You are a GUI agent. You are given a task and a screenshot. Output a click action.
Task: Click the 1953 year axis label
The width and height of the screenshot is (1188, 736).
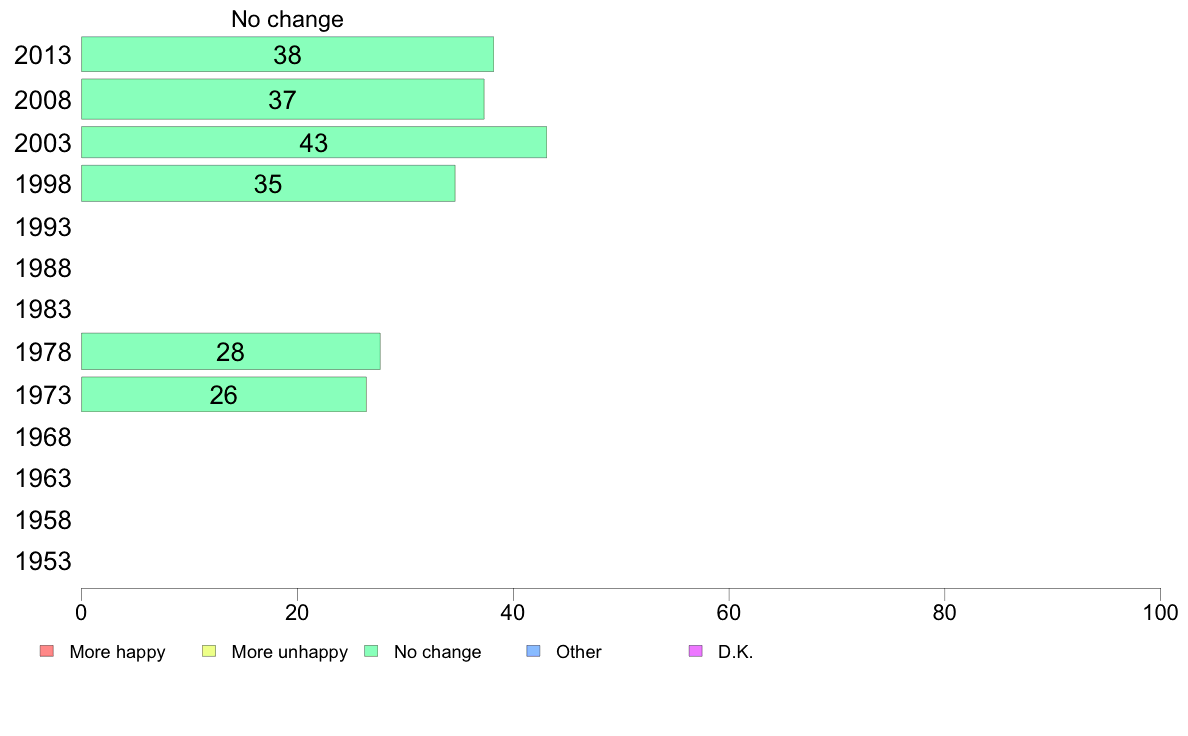[x=43, y=561]
